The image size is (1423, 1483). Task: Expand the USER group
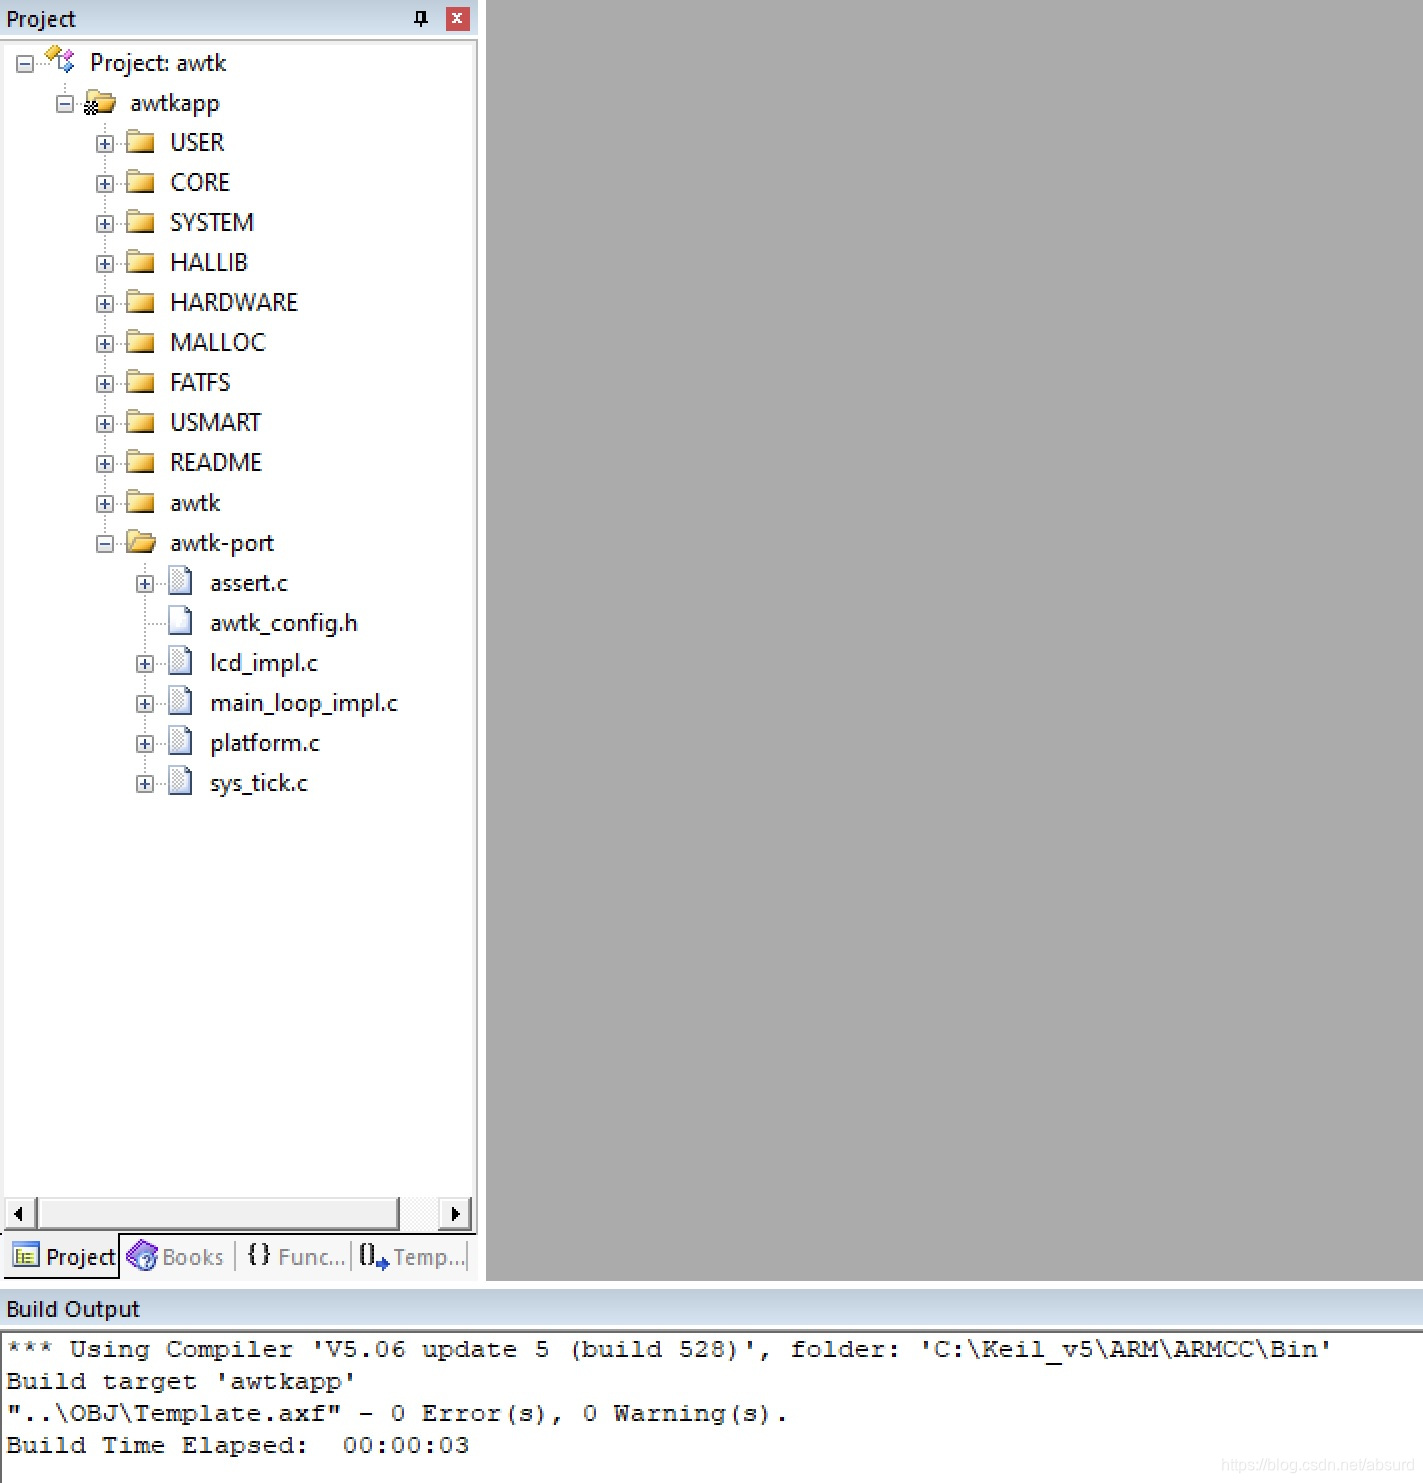point(105,144)
